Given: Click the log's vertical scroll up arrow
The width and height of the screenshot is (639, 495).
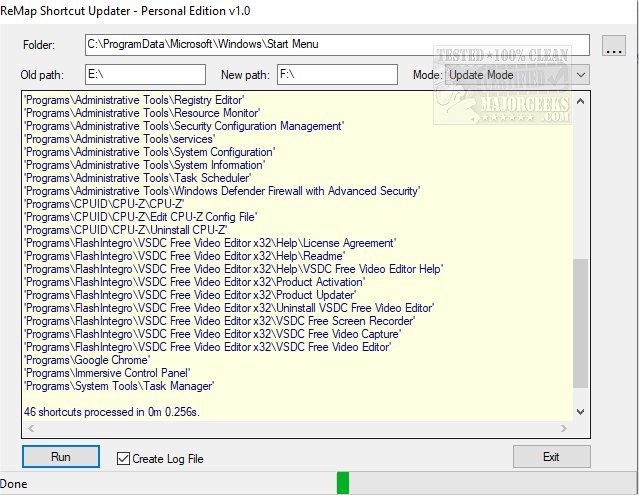Looking at the screenshot, I should coord(581,101).
